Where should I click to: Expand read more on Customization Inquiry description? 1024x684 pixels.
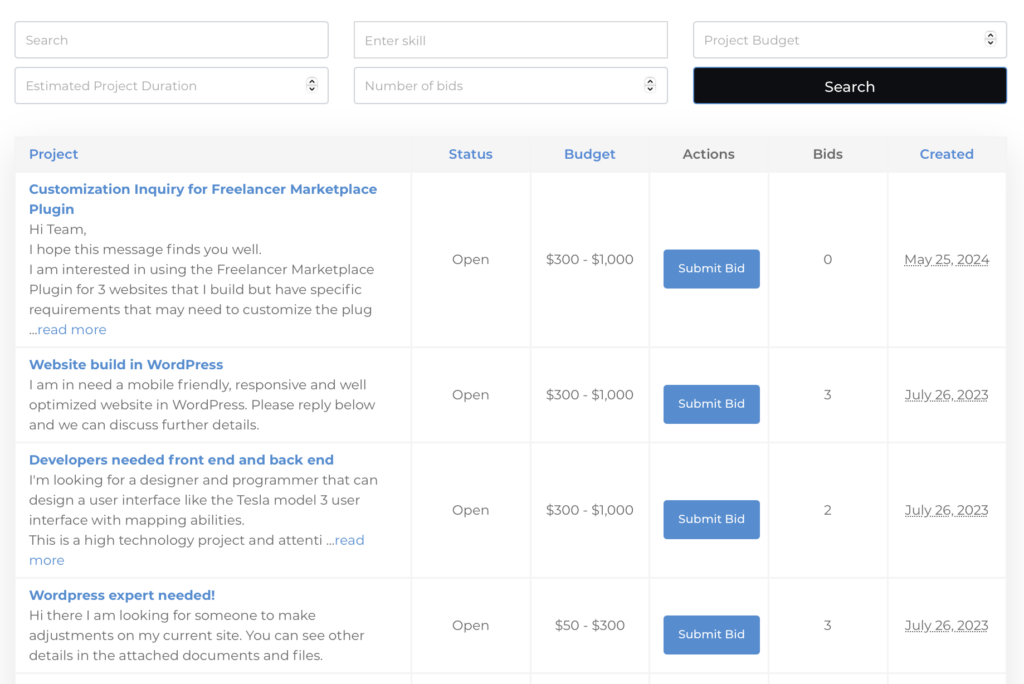[71, 330]
